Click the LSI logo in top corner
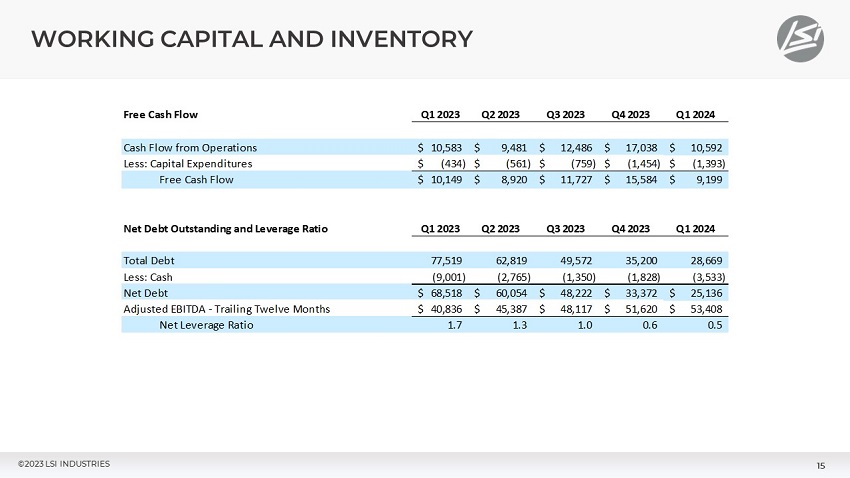Screen dimensions: 850x478 pyautogui.click(x=802, y=39)
